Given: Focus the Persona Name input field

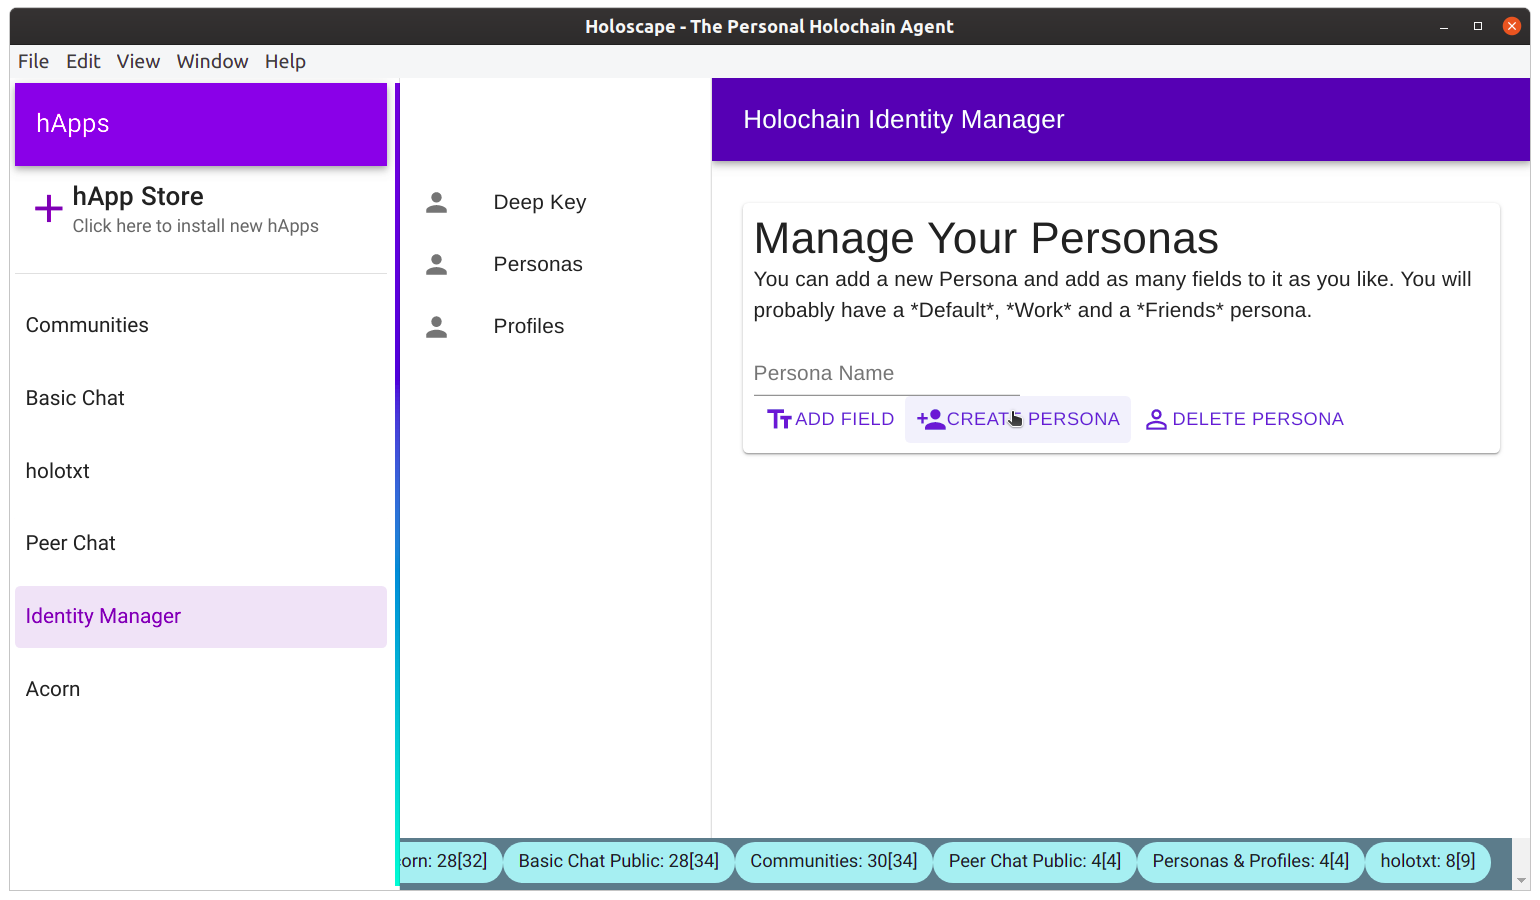Looking at the screenshot, I should click(x=886, y=374).
